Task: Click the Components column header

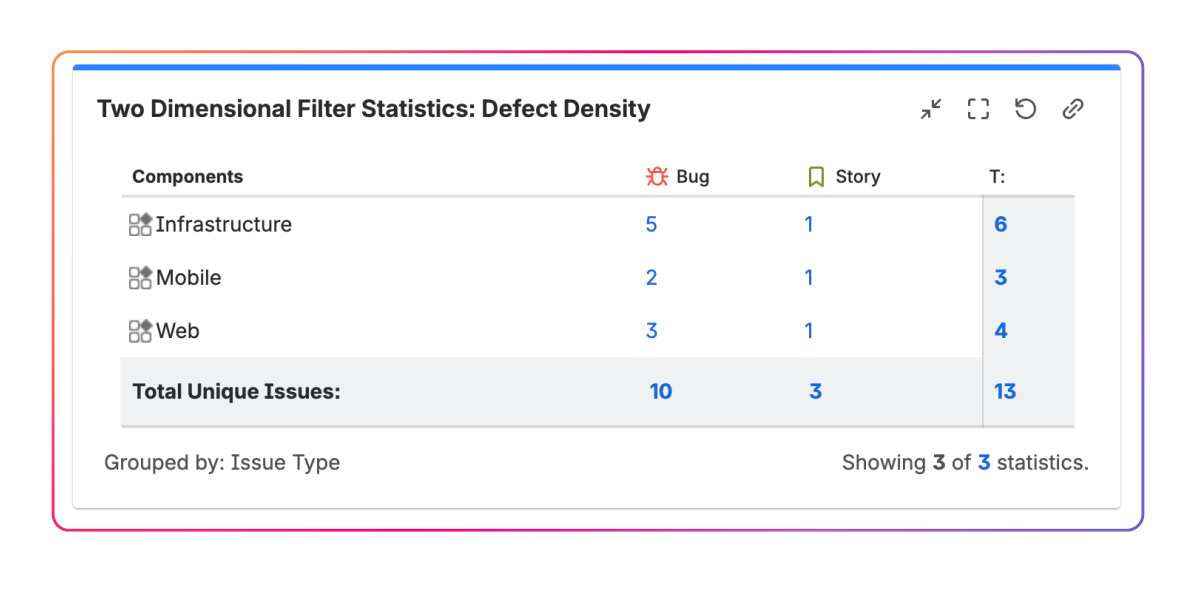Action: point(188,175)
